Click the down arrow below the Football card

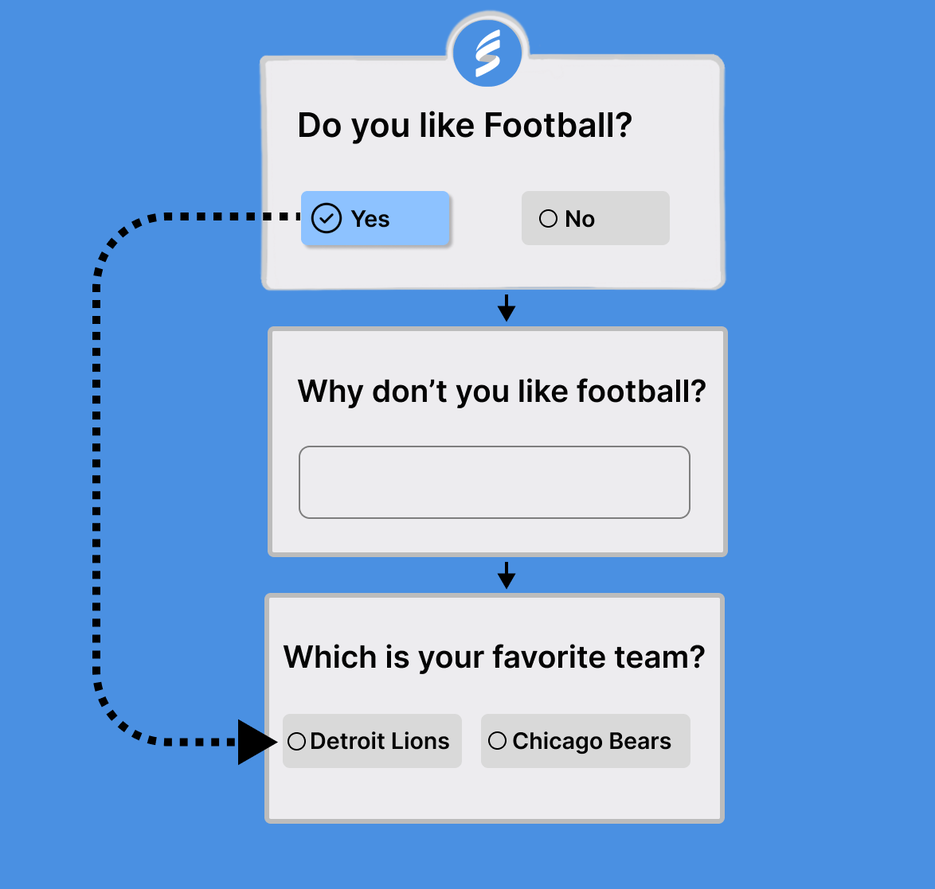click(x=507, y=307)
